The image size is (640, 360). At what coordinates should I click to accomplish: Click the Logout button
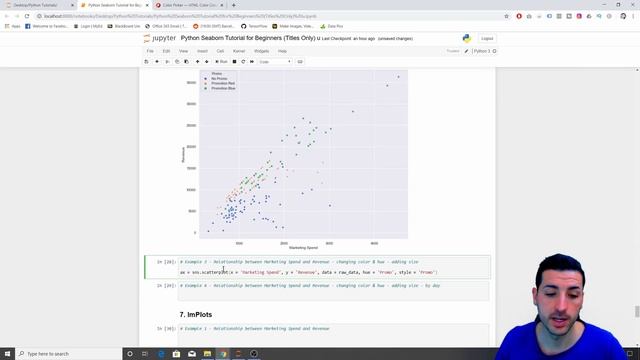[487, 38]
